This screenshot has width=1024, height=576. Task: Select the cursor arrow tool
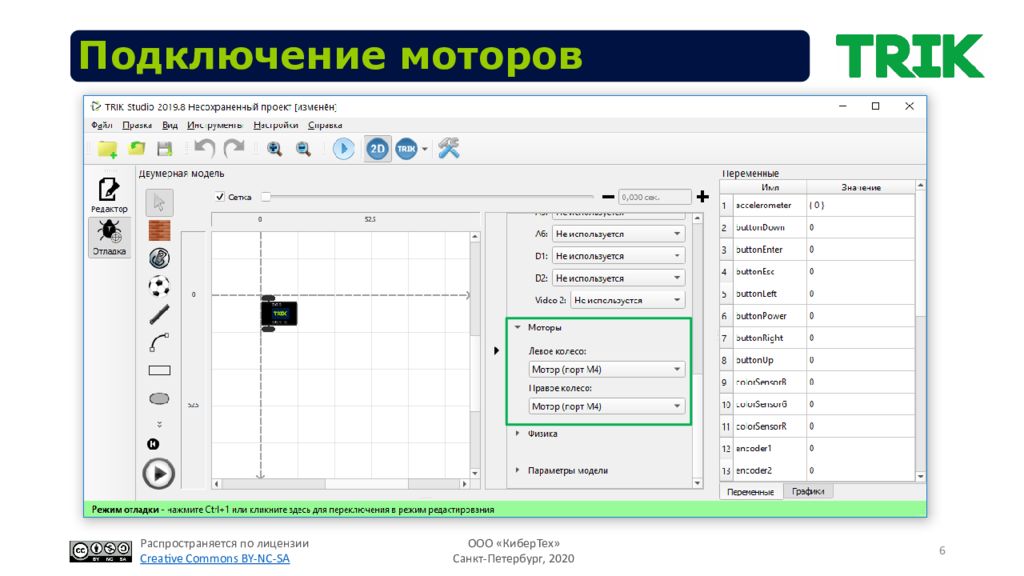(159, 202)
